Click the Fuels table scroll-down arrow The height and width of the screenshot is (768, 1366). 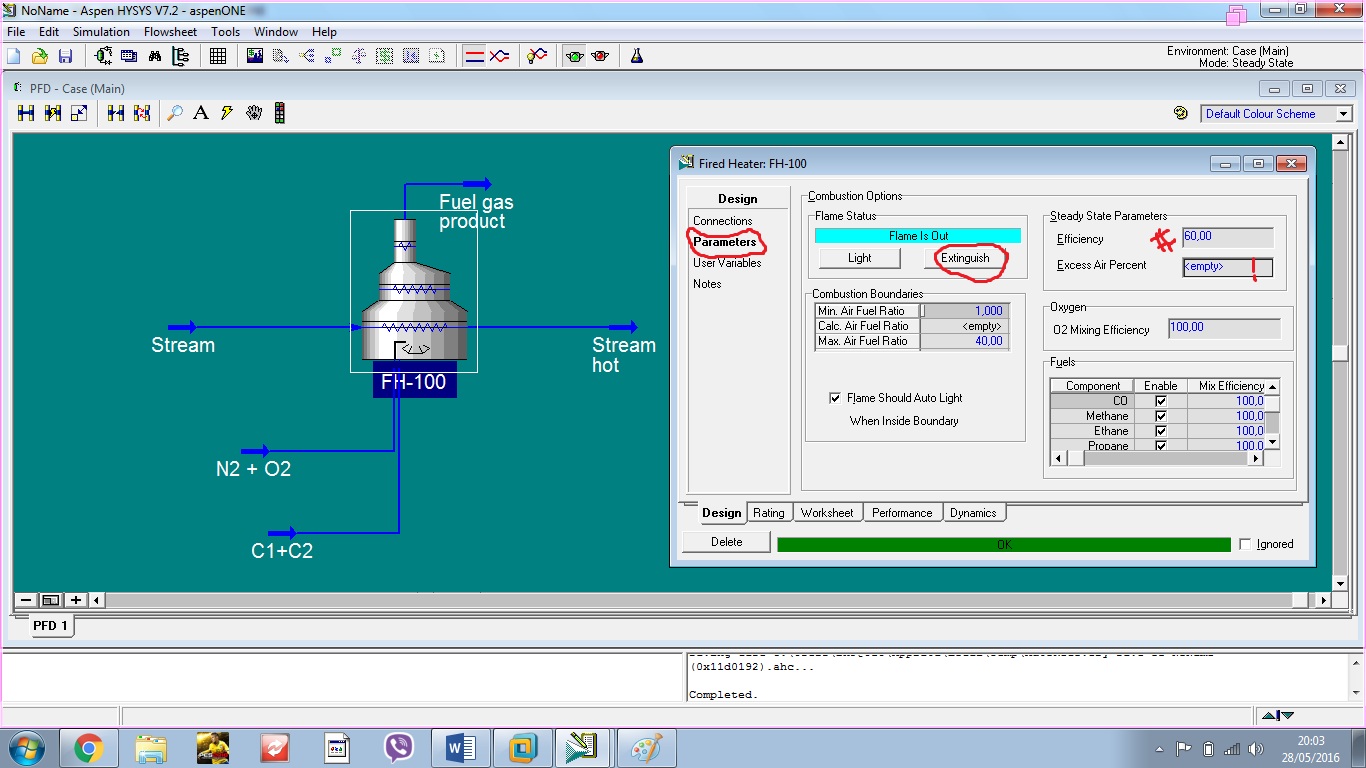[1273, 443]
